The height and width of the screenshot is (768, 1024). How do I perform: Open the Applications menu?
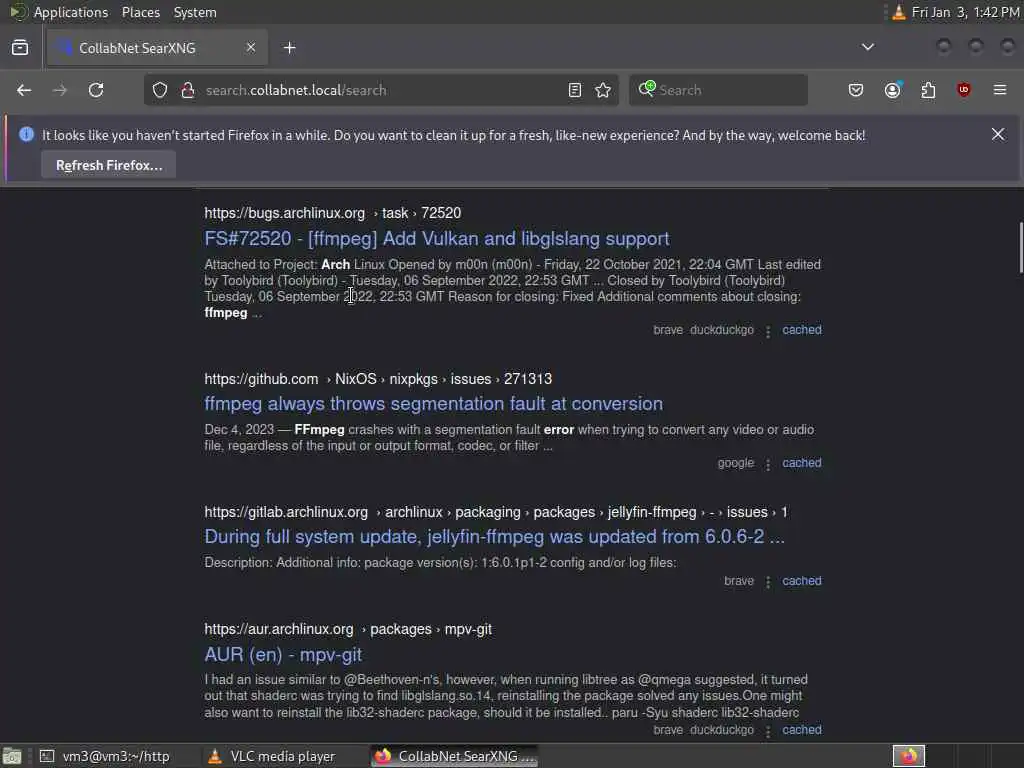click(x=71, y=12)
